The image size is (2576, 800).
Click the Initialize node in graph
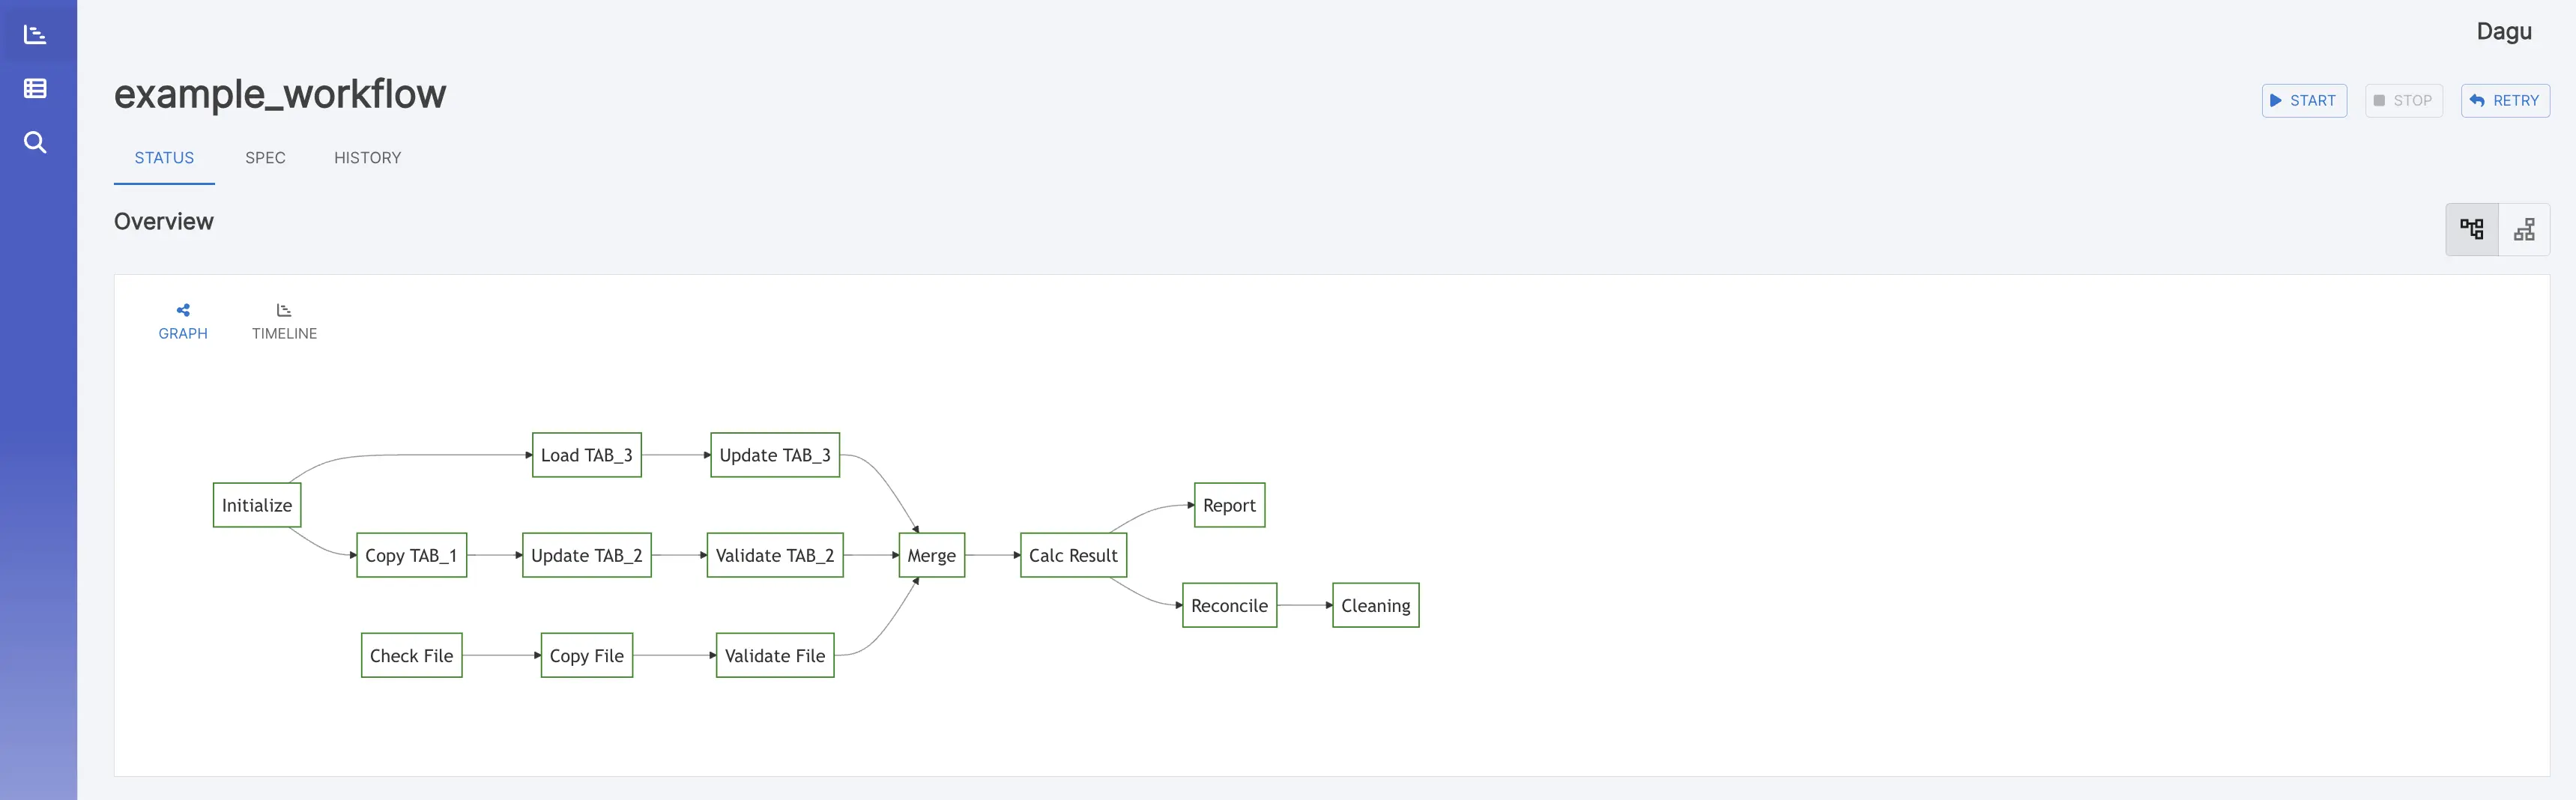click(x=257, y=505)
